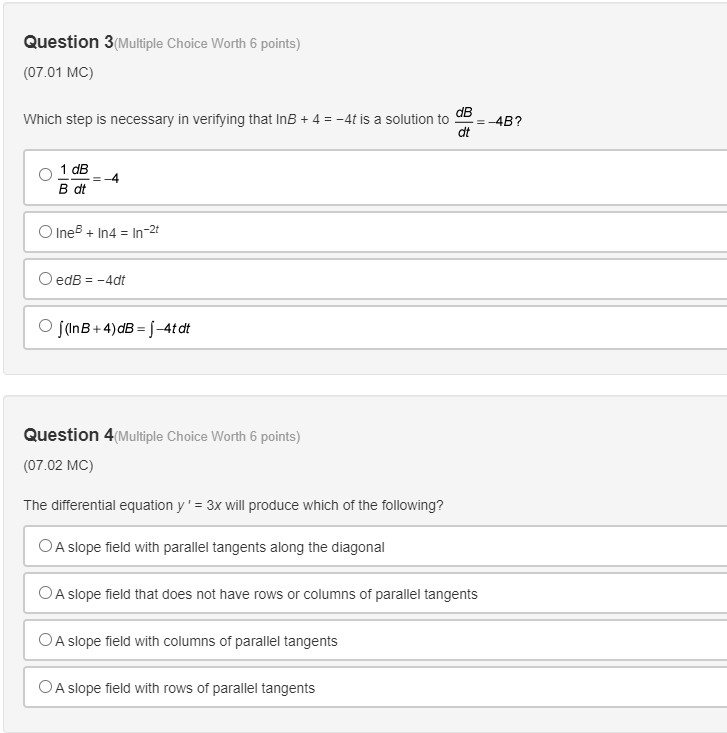Click the "The differential equation y' = 3x" prompt

point(233,505)
